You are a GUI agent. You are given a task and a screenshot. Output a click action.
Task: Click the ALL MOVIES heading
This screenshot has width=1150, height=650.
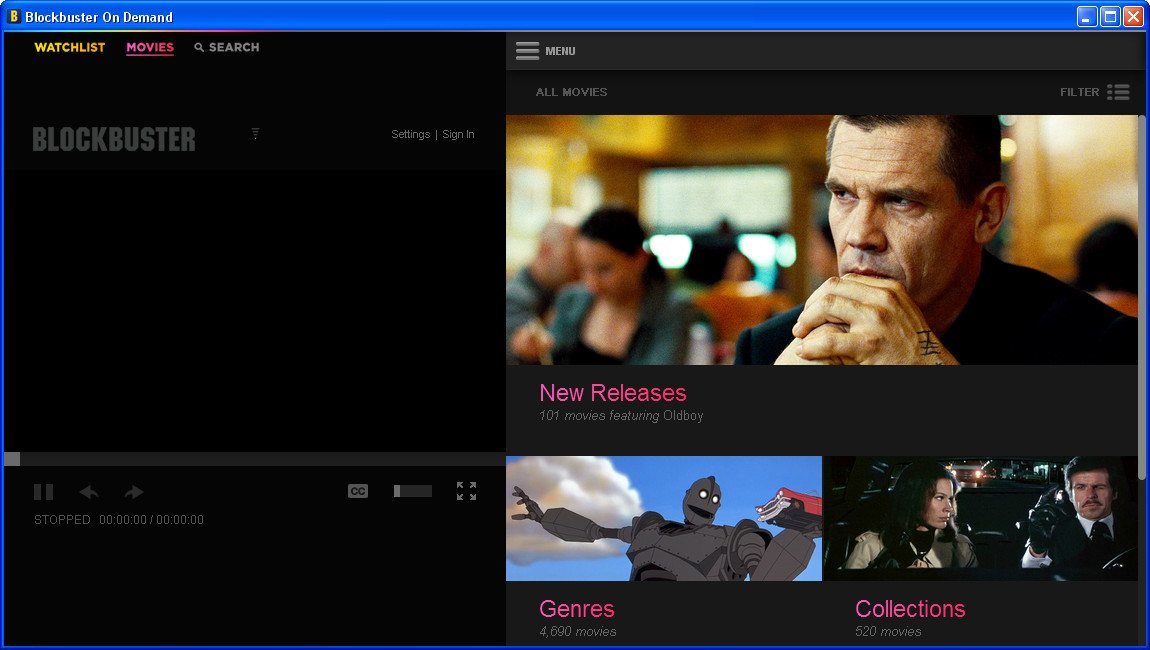(x=571, y=92)
